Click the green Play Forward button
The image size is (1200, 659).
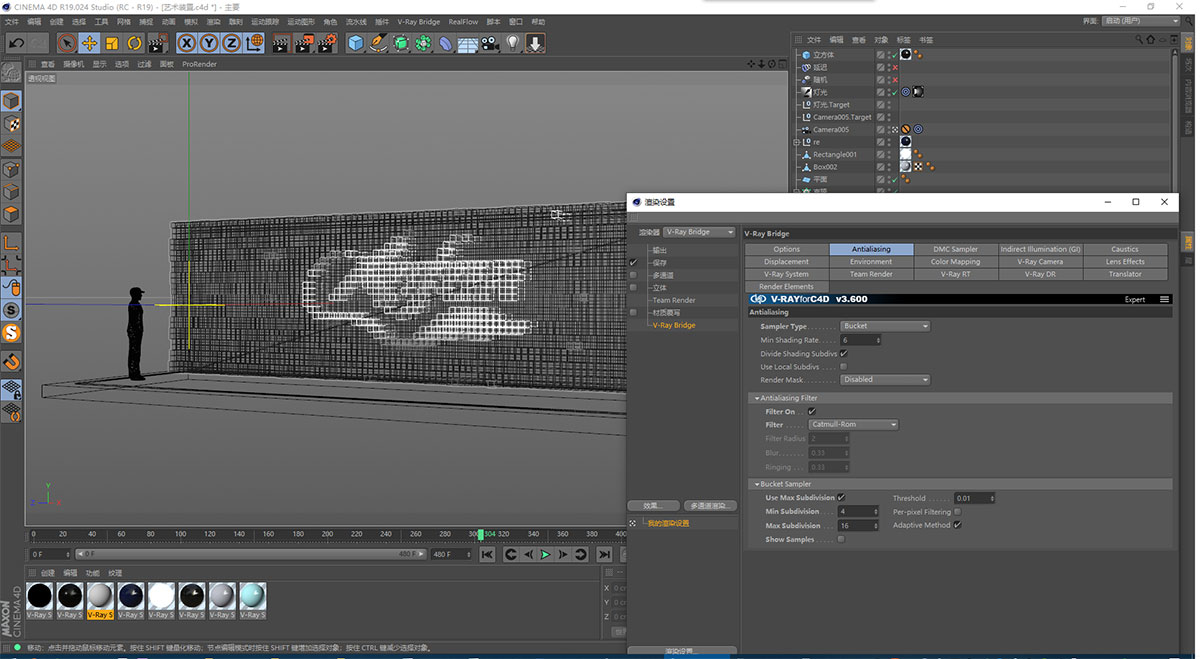tap(546, 554)
